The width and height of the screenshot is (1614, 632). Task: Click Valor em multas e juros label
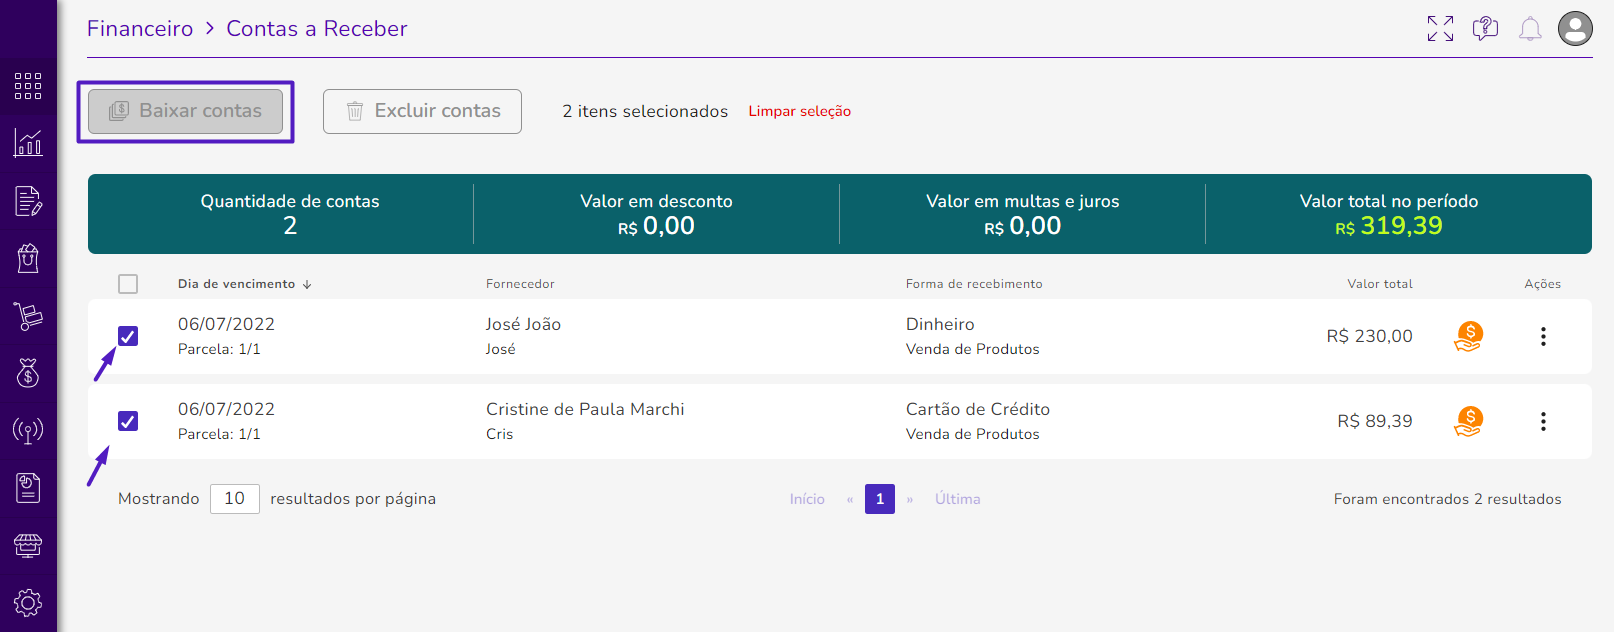coord(1022,201)
